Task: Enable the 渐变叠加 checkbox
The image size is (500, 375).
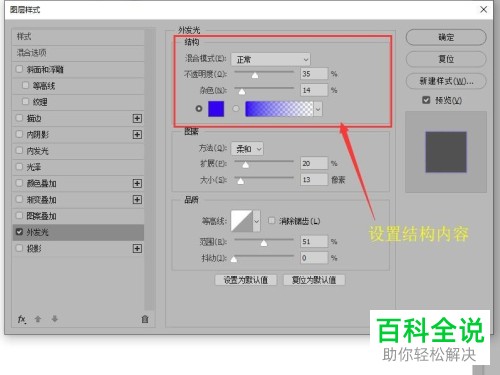Action: click(19, 199)
